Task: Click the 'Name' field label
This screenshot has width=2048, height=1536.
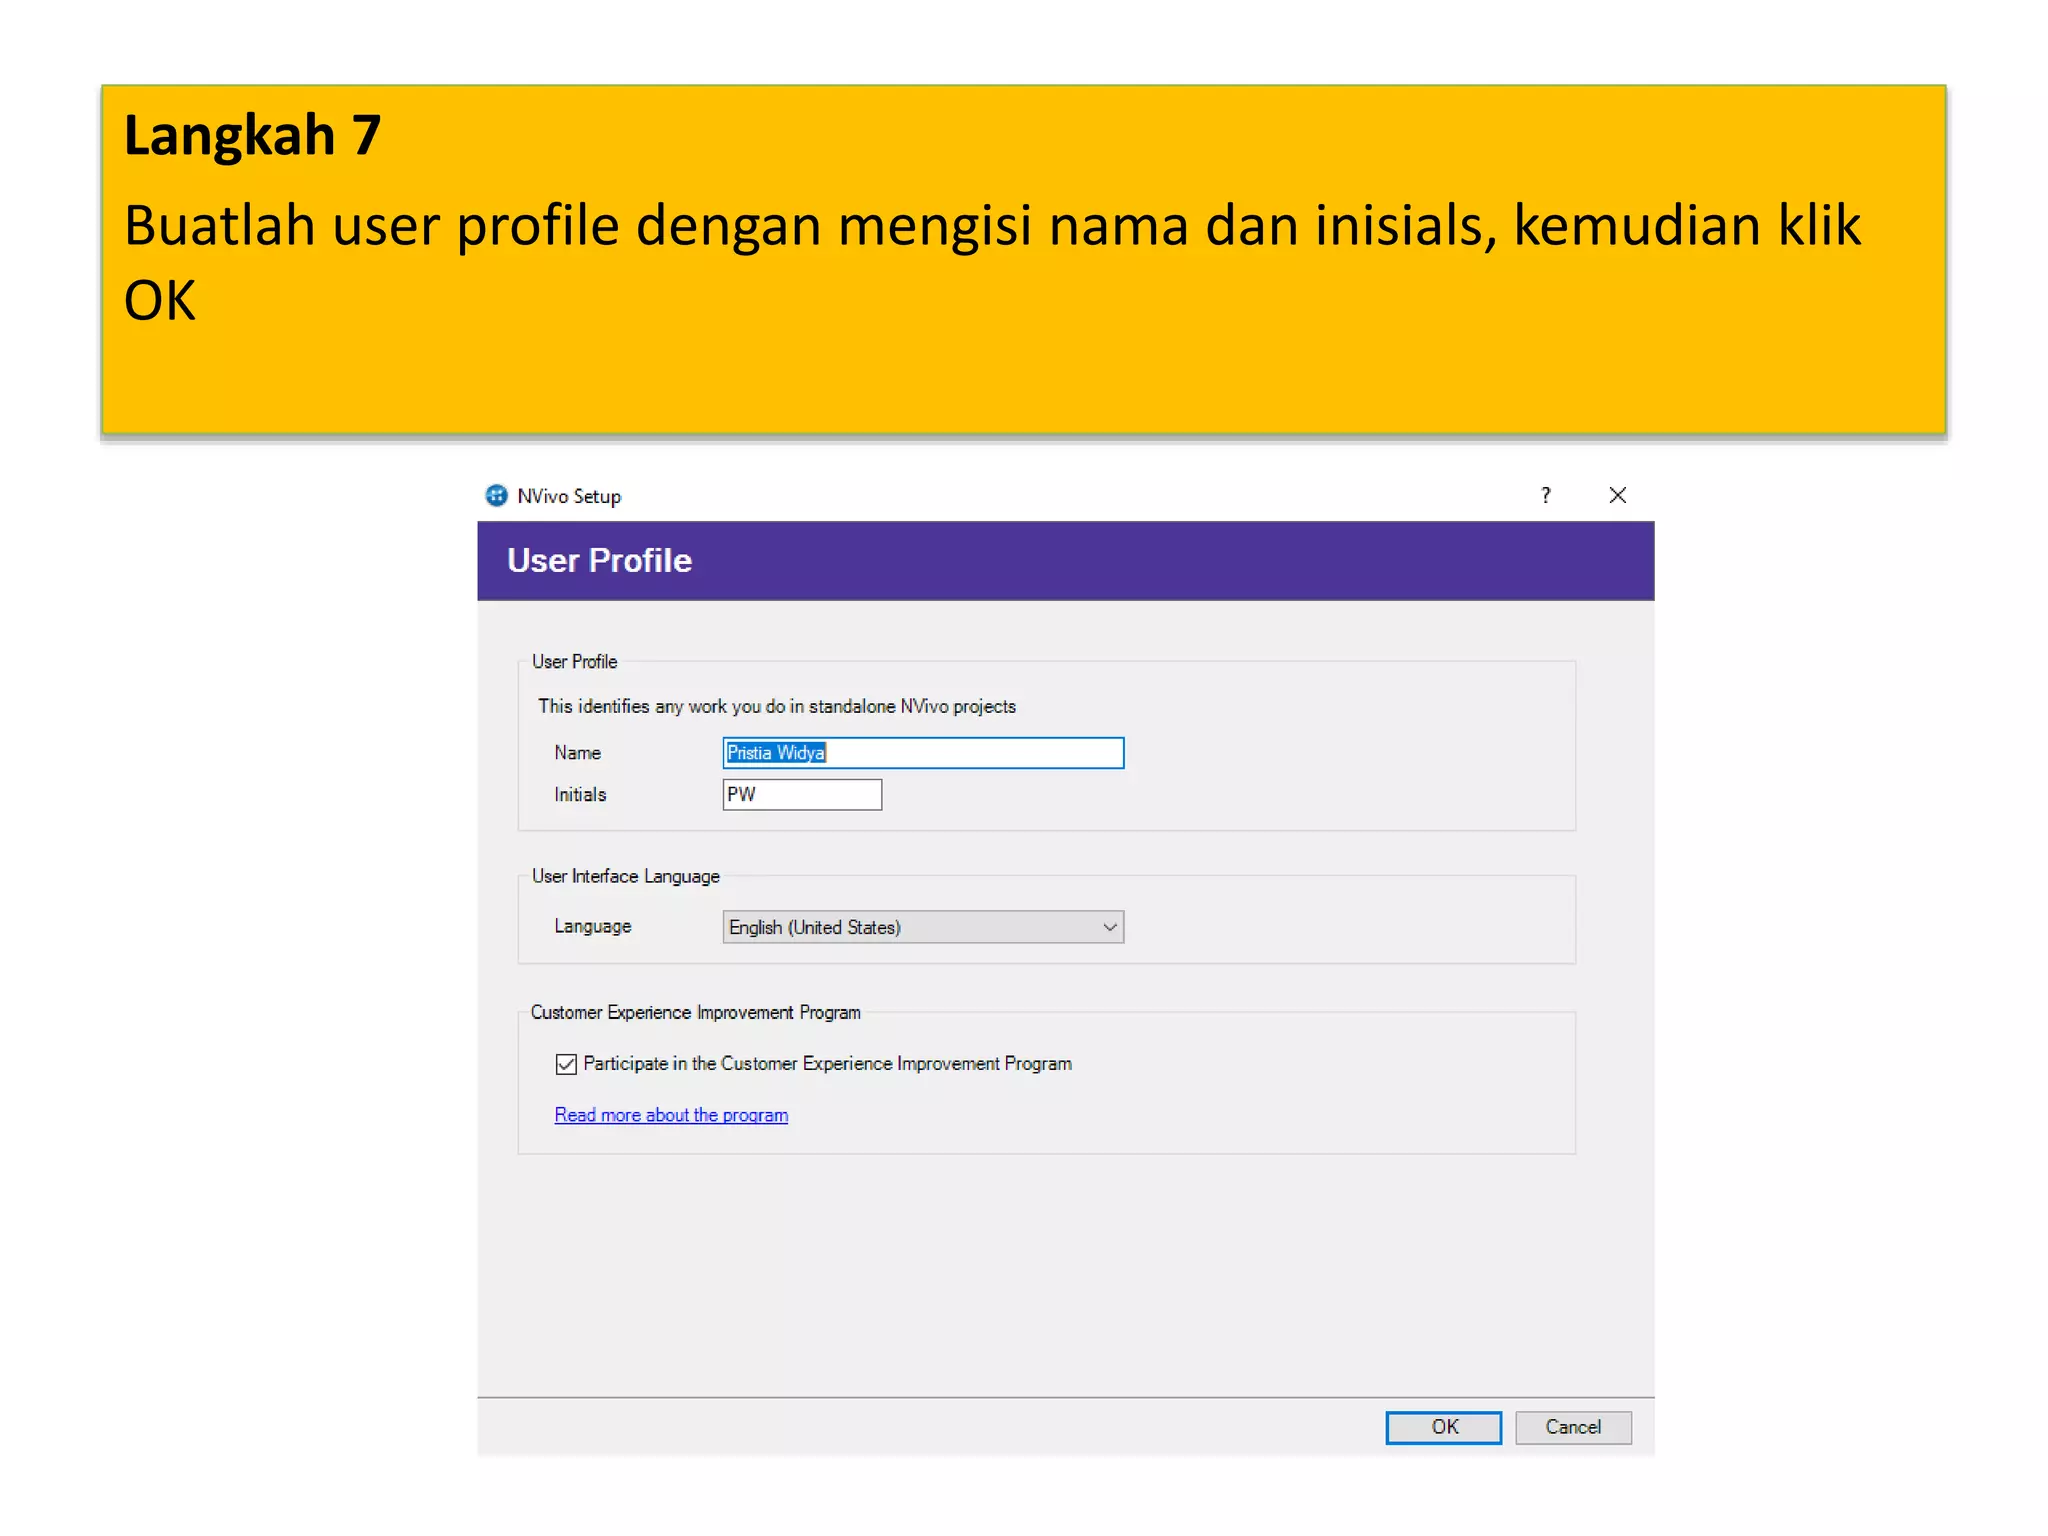Action: [578, 753]
